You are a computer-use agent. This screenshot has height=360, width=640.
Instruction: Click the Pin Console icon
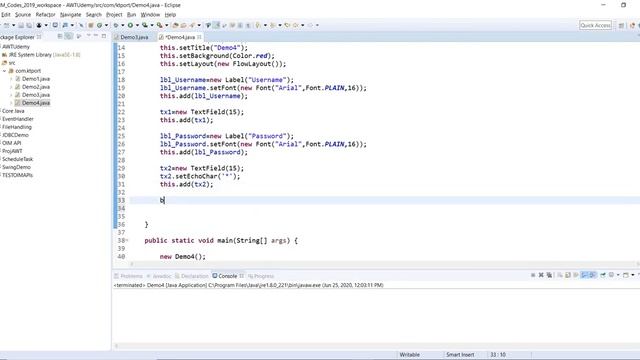(602, 275)
